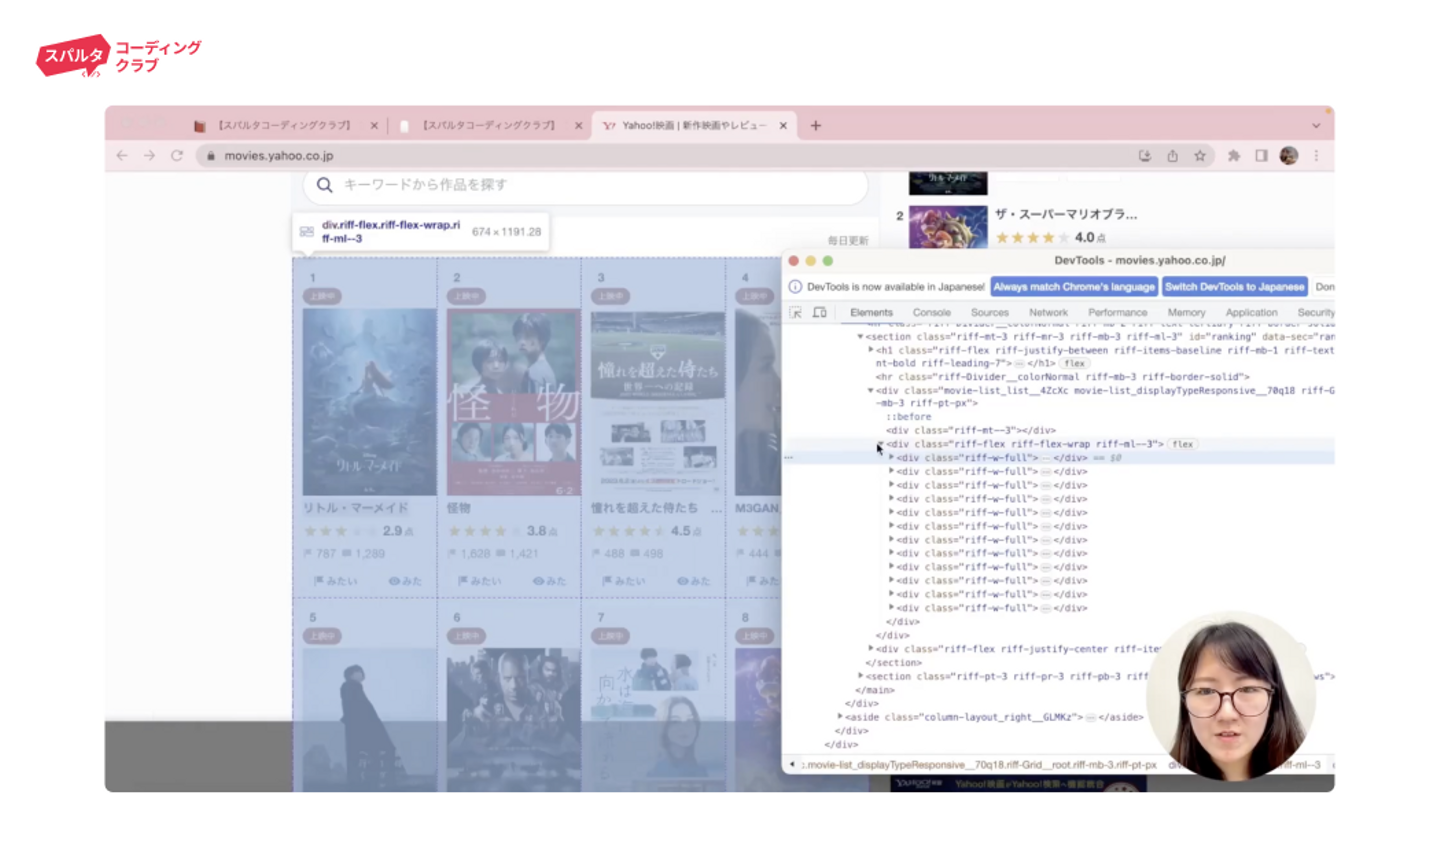Open the 憧れを超えた侍たち poster
The width and height of the screenshot is (1440, 857).
tap(658, 401)
